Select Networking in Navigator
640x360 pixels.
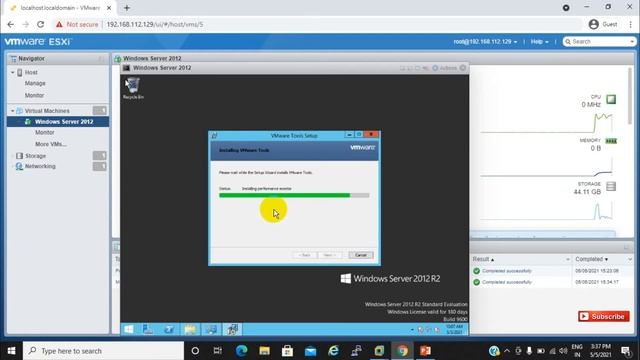click(x=40, y=166)
